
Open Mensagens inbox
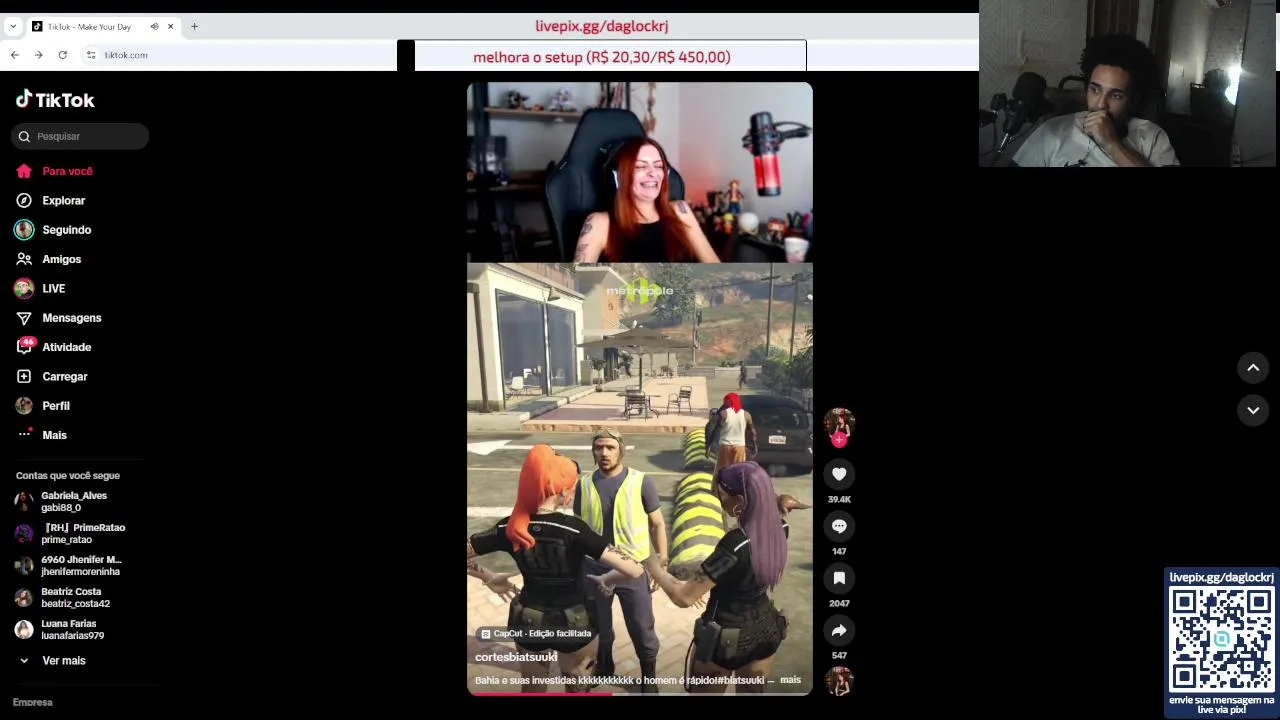click(59, 318)
